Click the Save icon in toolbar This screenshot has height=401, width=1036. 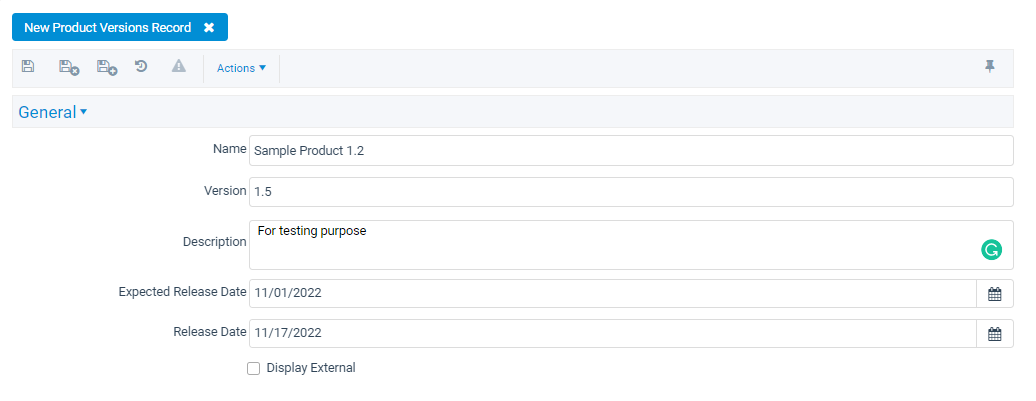28,66
